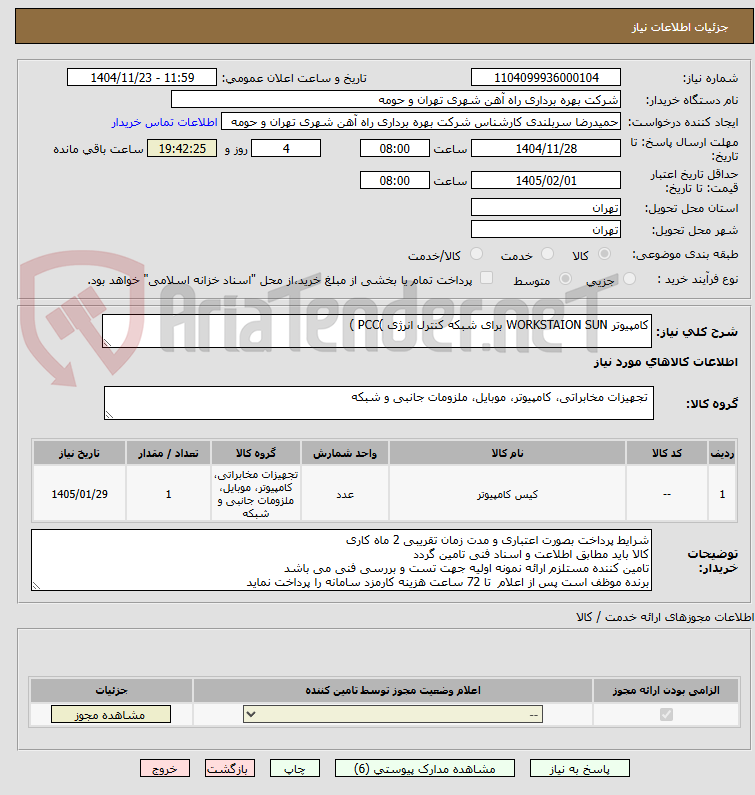Click the کد کالا column header
The image size is (755, 795).
(667, 453)
